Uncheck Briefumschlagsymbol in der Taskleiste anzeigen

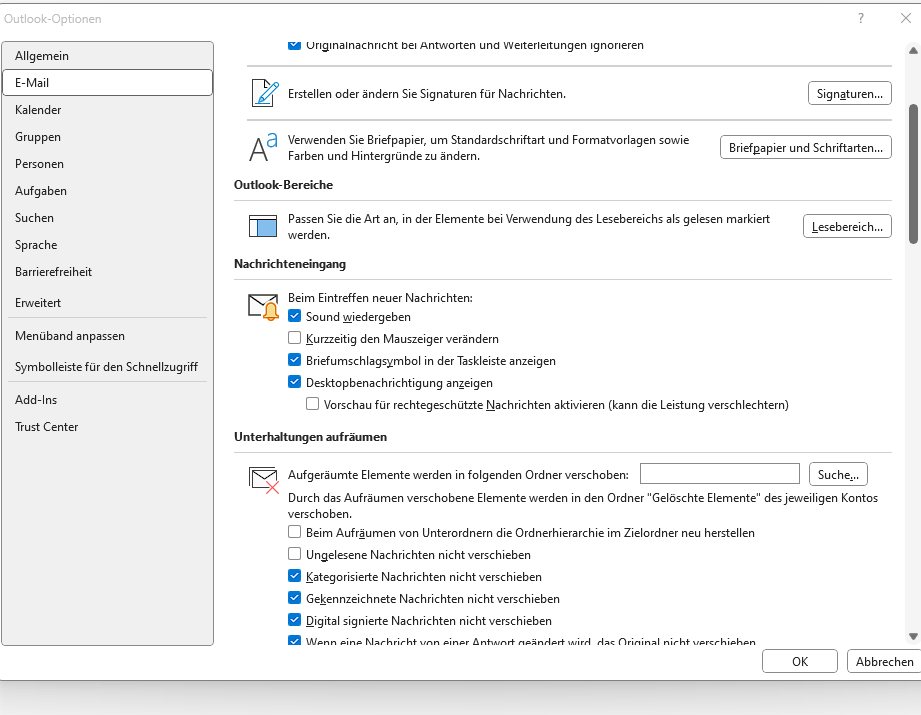click(294, 360)
